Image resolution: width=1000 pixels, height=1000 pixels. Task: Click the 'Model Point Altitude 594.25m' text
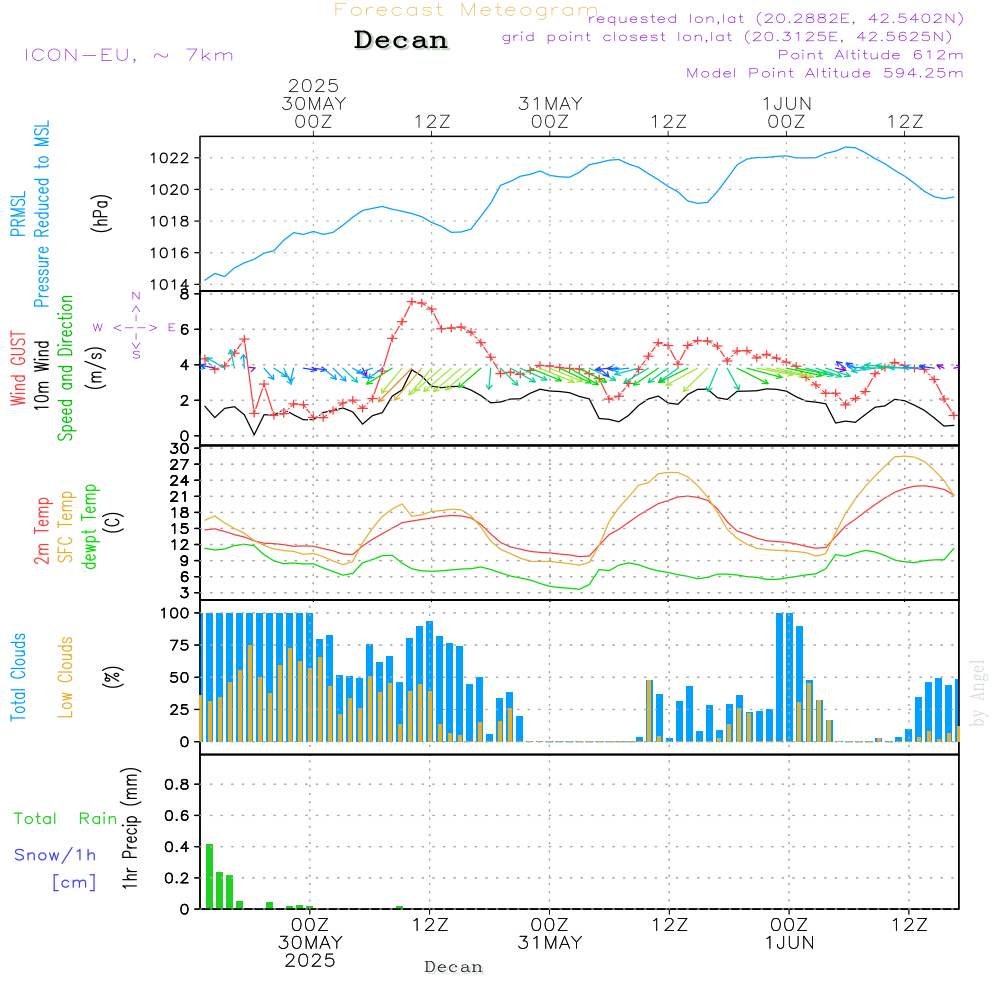click(x=824, y=73)
